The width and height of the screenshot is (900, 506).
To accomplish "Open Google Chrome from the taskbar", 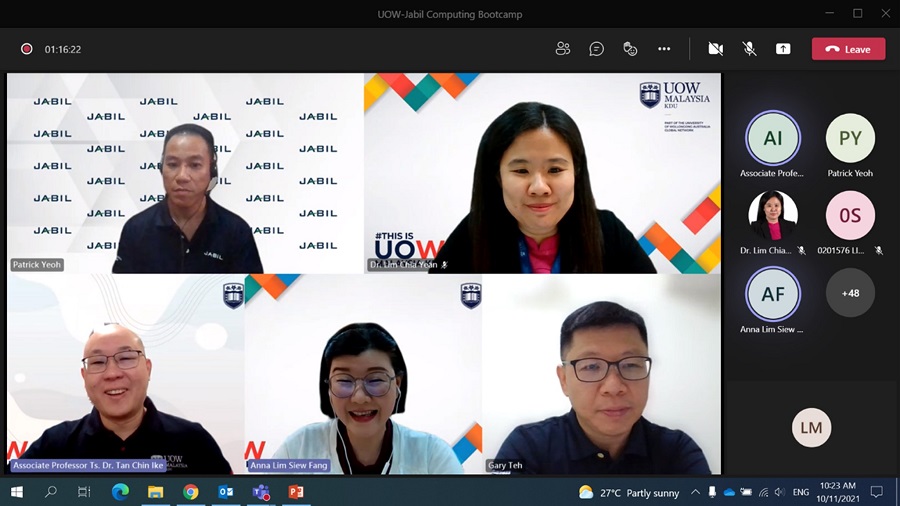I will pyautogui.click(x=190, y=492).
